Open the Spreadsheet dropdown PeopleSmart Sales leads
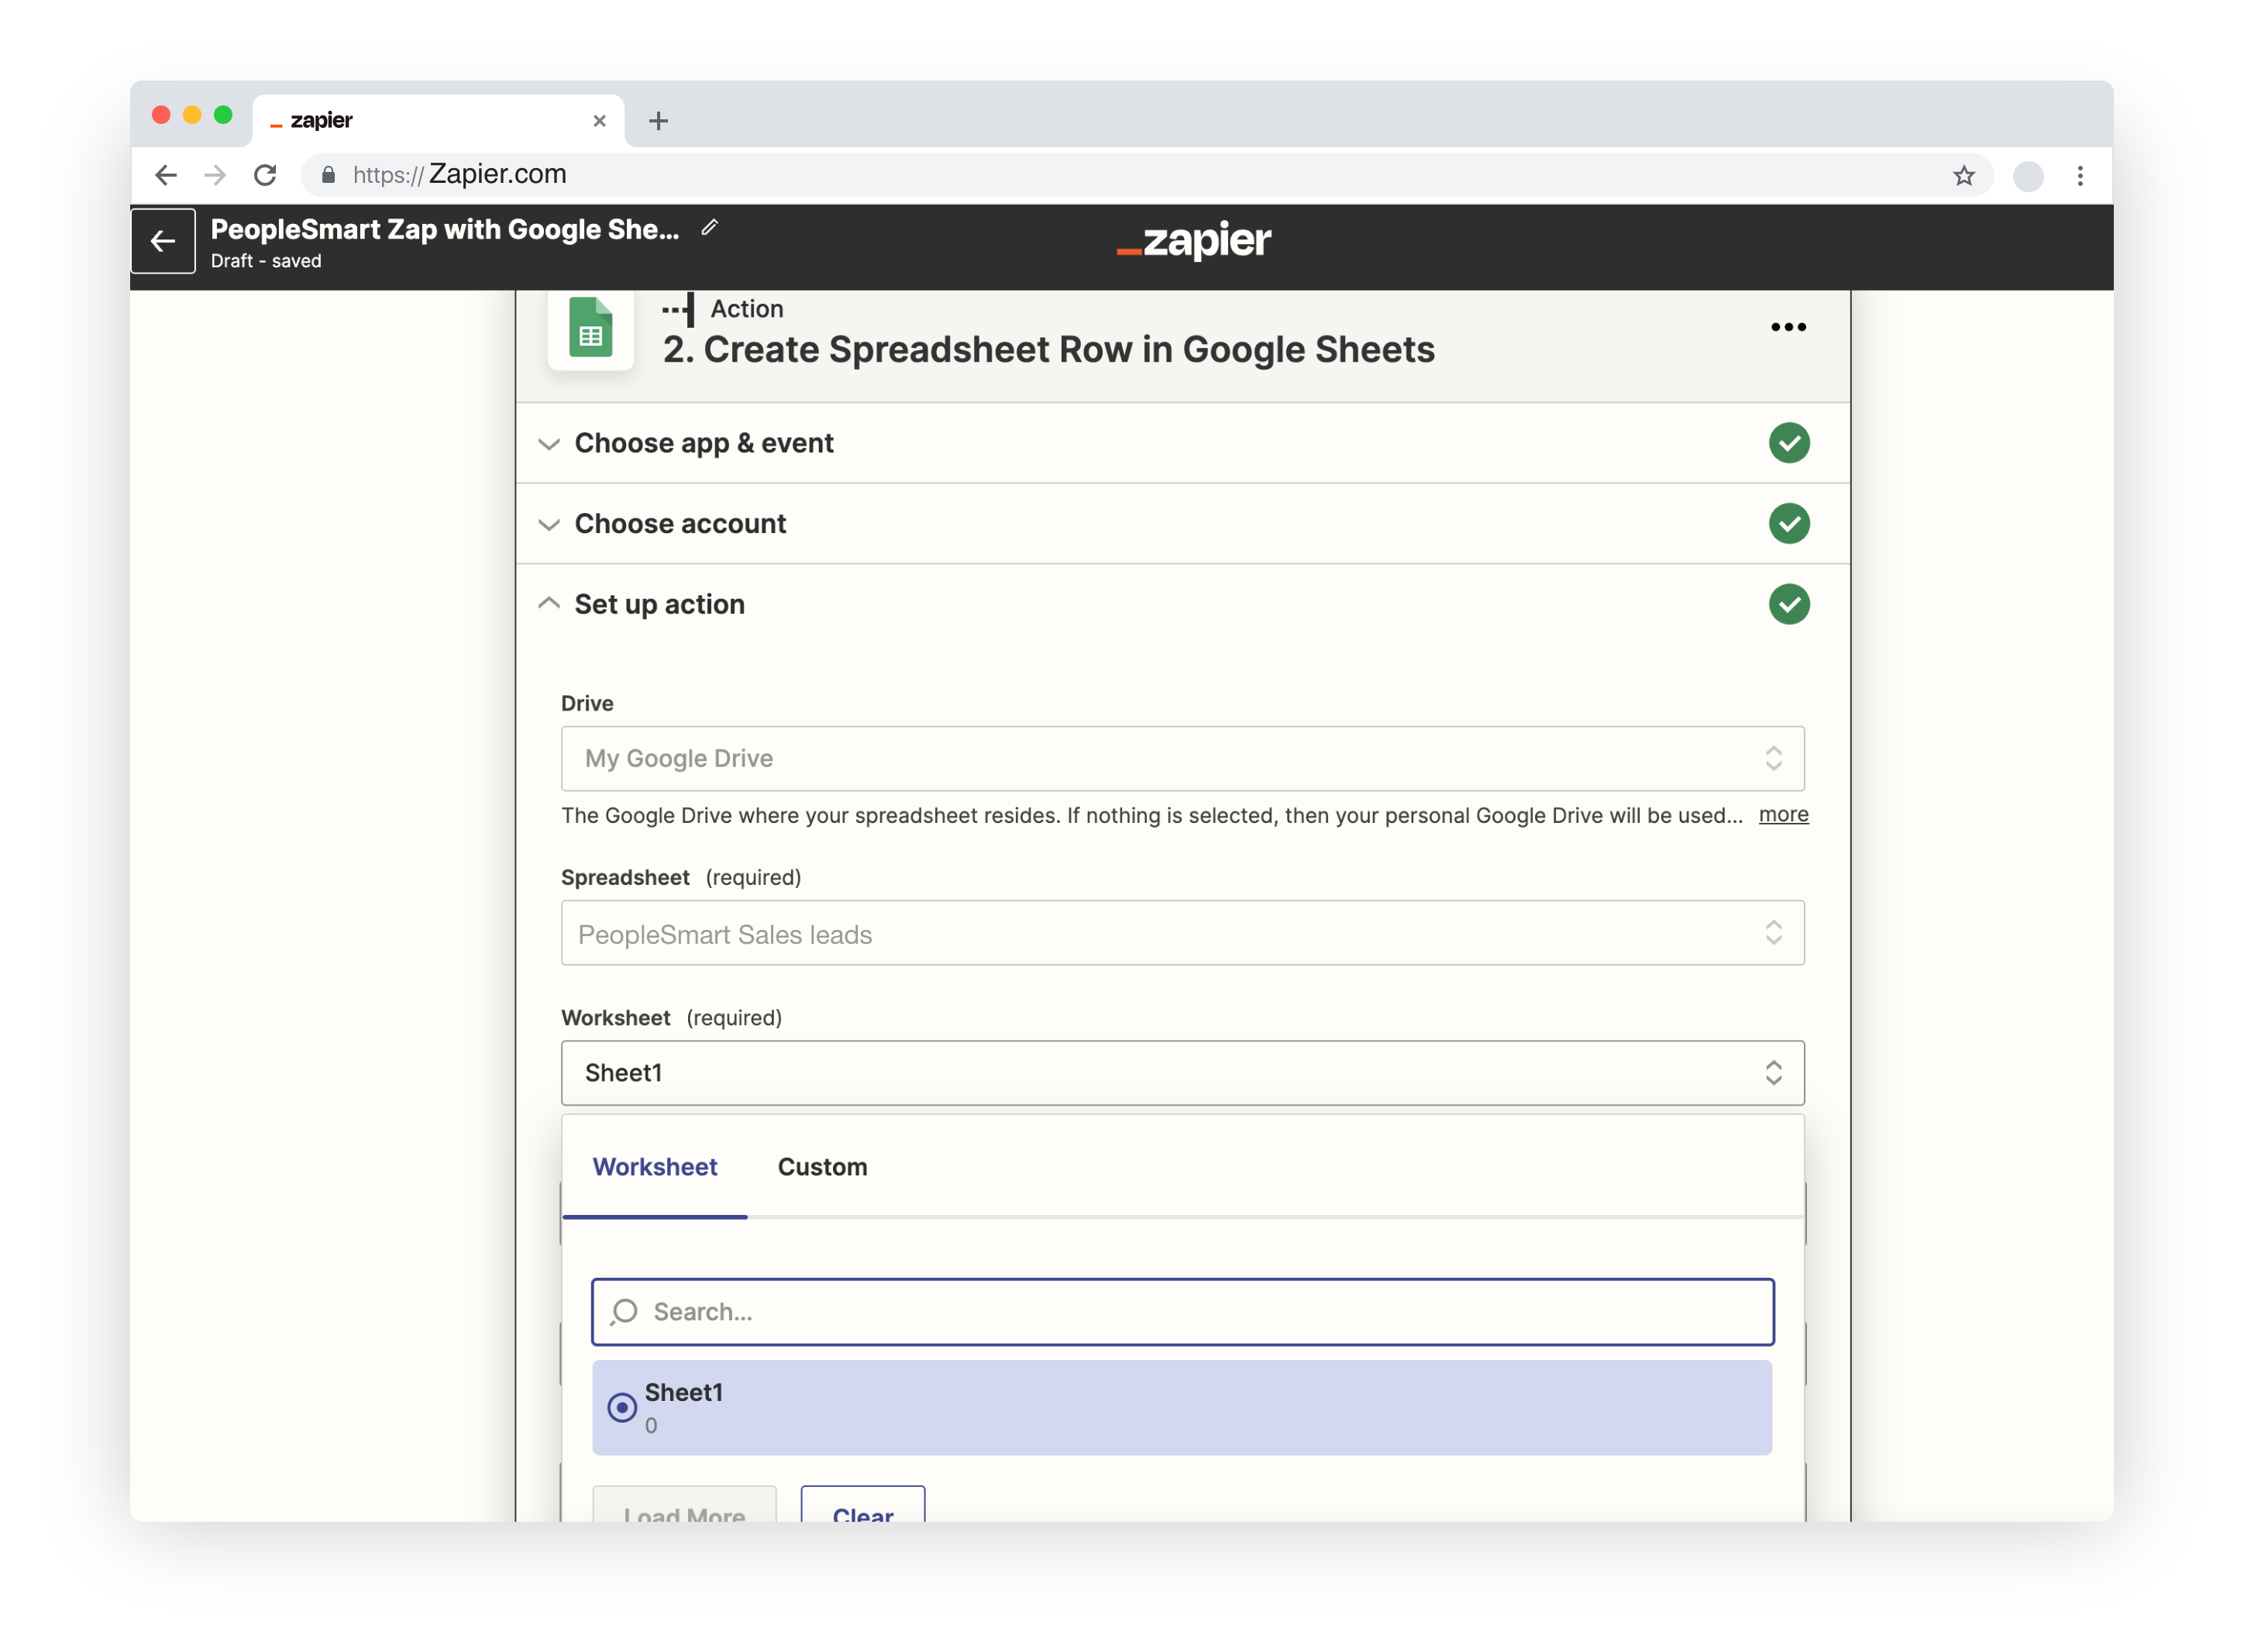 pos(1183,933)
